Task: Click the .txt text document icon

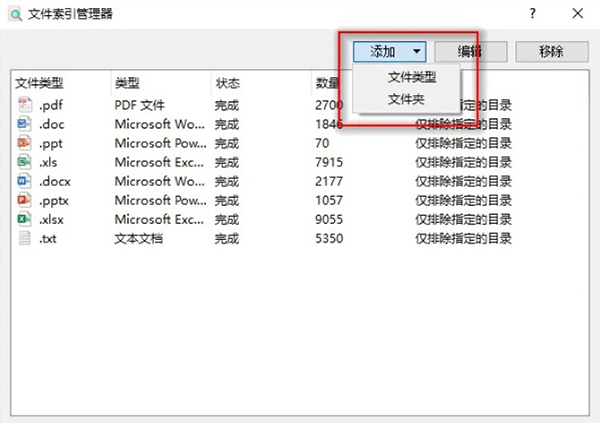Action: click(x=25, y=238)
